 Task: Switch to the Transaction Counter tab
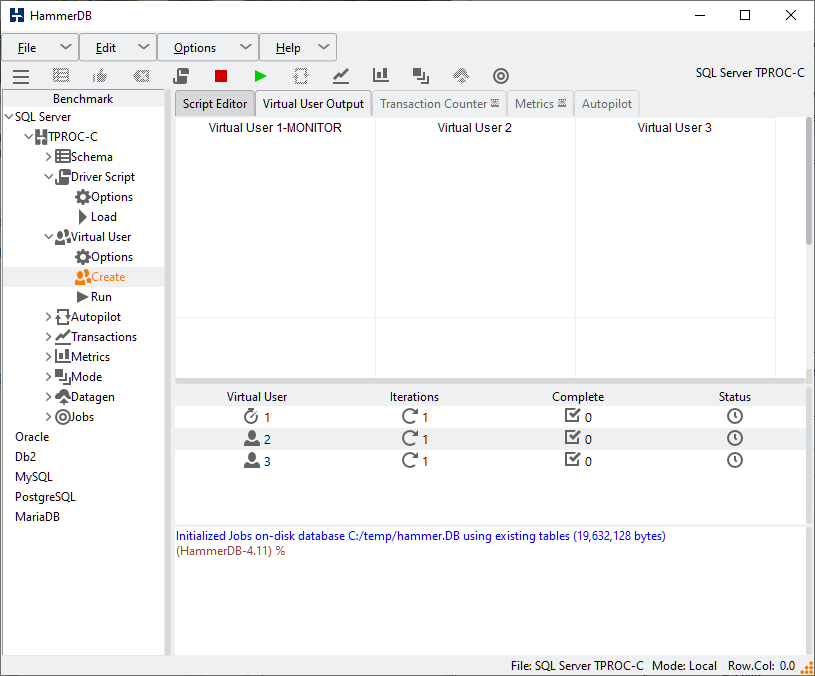[439, 103]
